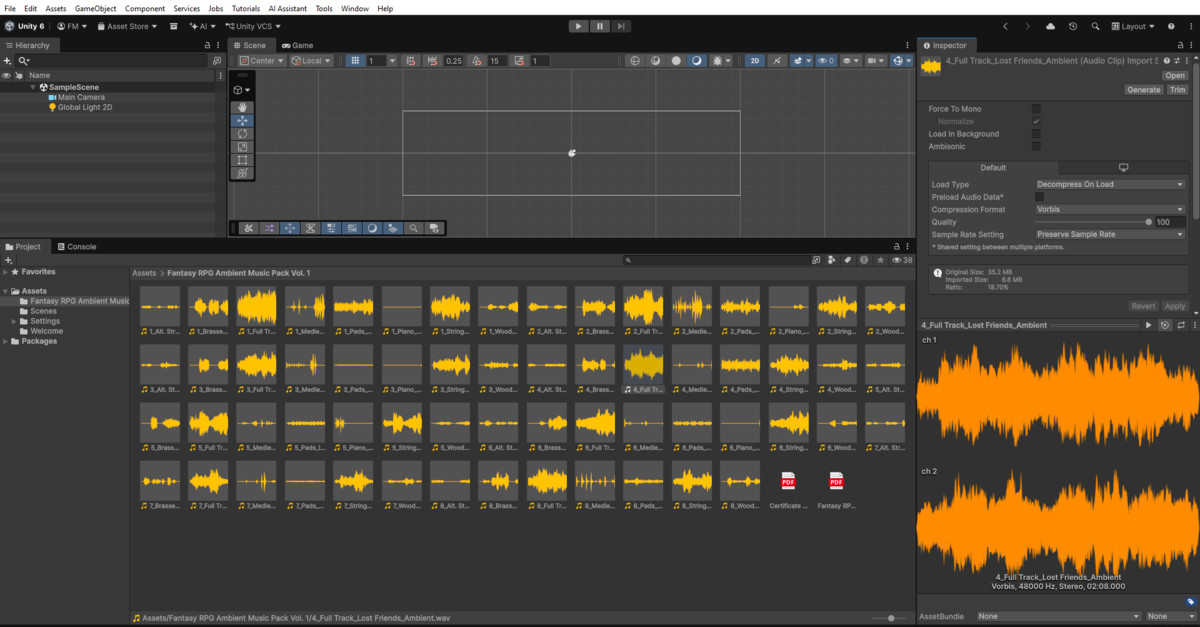Select the Scale tool in Scene toolbar
The image size is (1200, 627).
[x=243, y=146]
